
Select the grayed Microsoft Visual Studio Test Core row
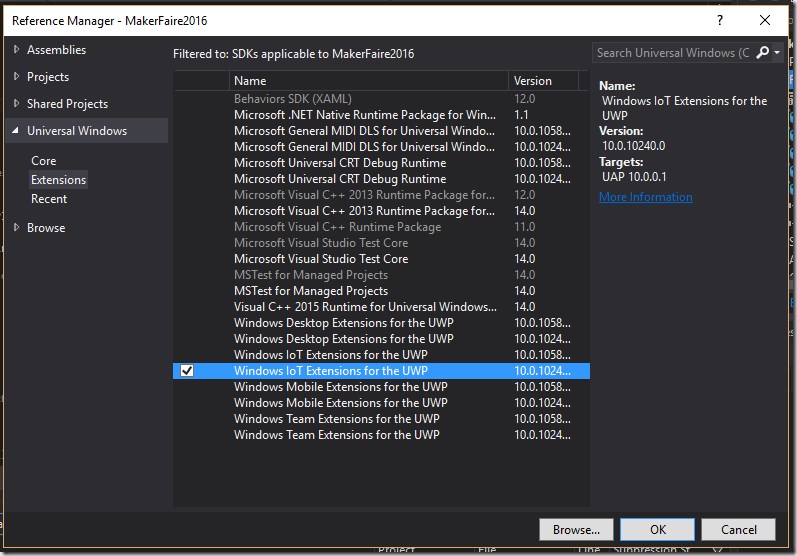click(381, 243)
